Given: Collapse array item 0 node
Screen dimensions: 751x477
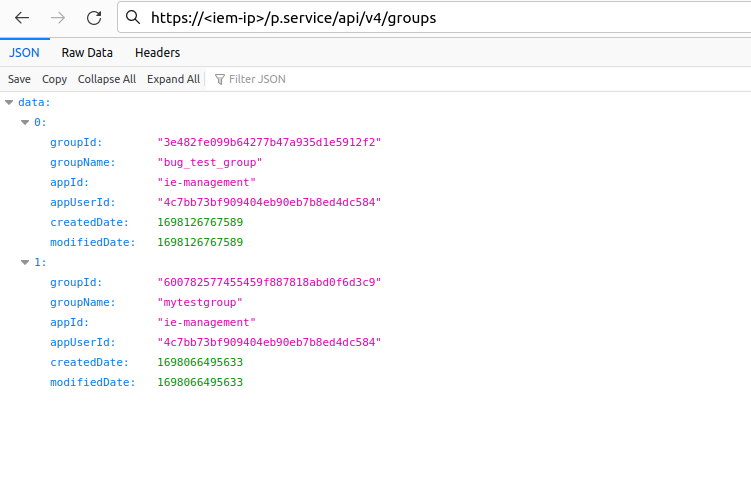Looking at the screenshot, I should tap(25, 122).
